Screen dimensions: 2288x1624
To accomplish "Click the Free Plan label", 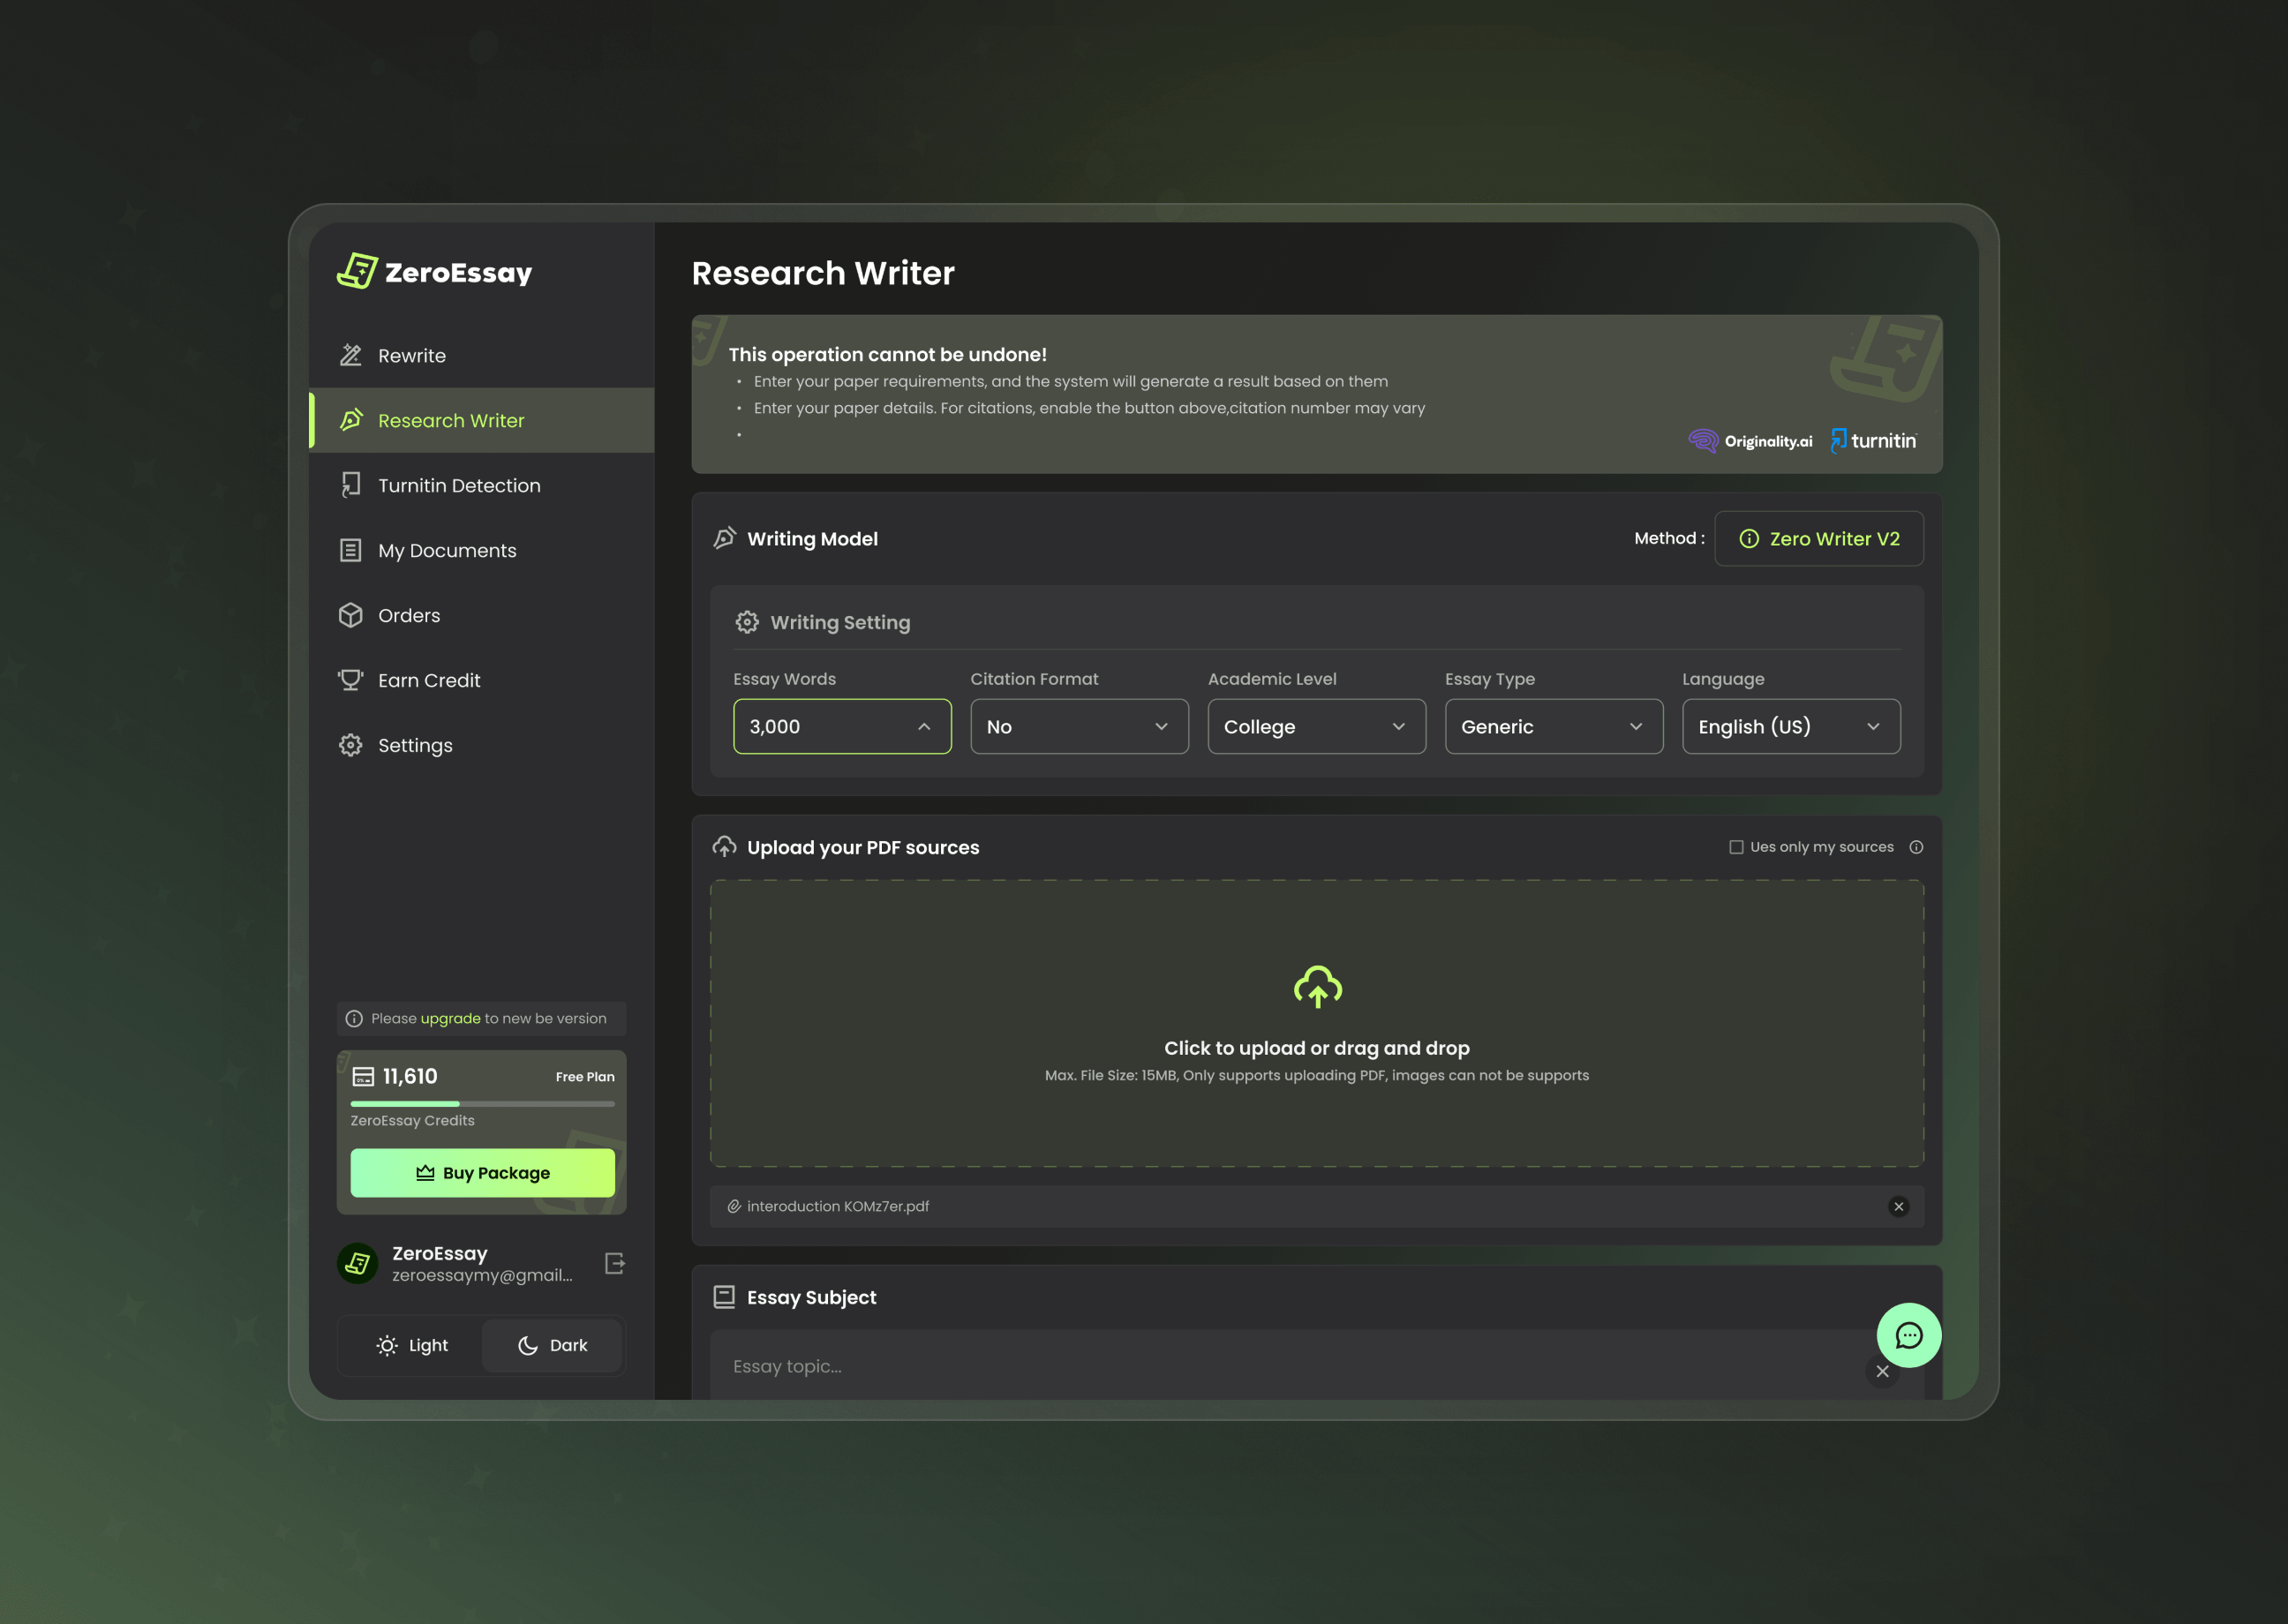I will click(585, 1076).
